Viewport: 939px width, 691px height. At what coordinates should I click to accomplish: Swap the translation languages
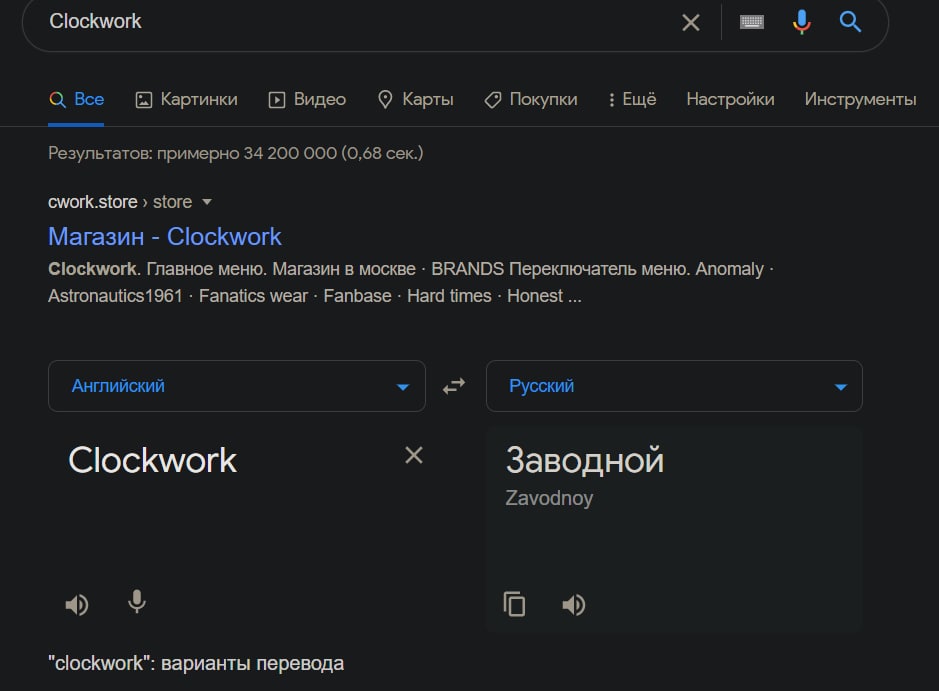tap(454, 386)
